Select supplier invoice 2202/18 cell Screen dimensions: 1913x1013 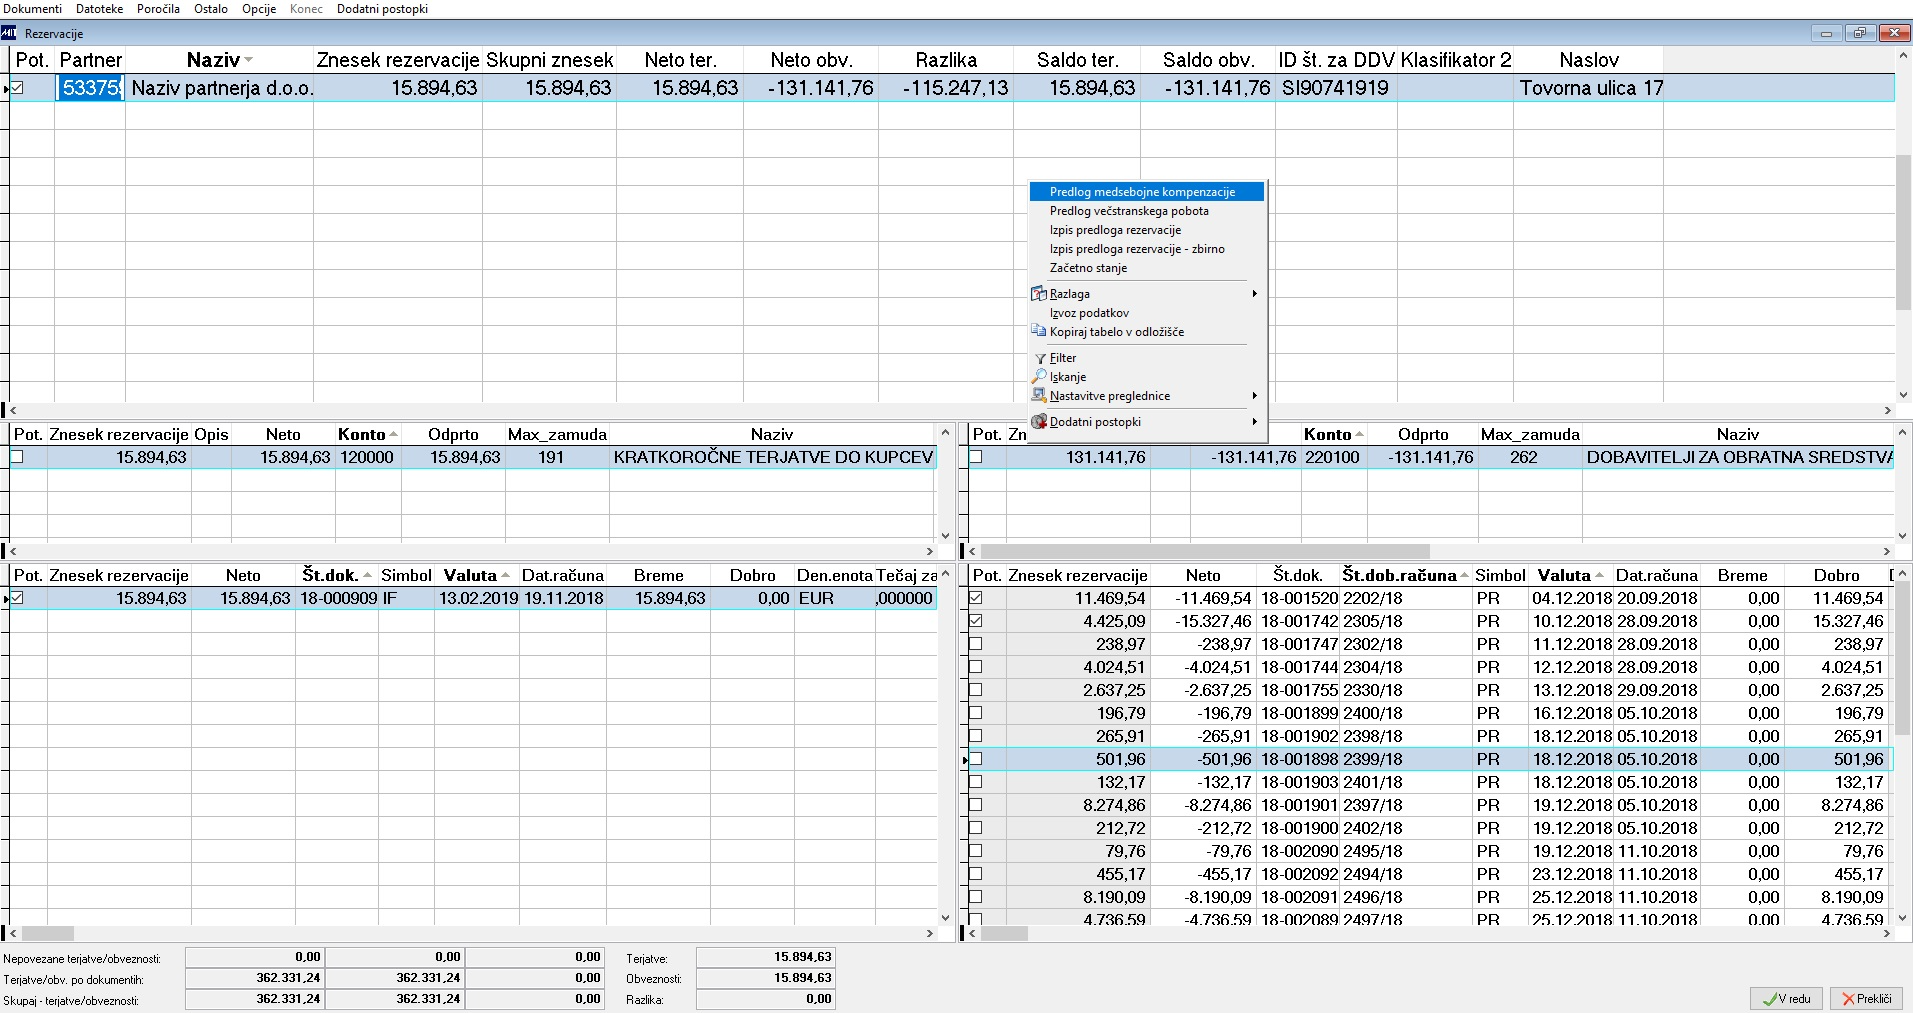click(1406, 598)
